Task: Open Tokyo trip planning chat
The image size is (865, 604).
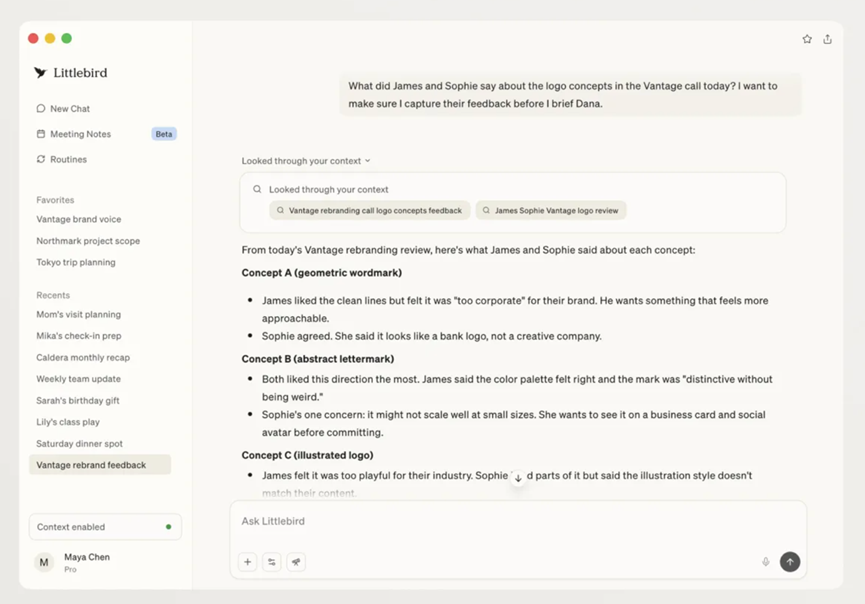Action: point(76,262)
